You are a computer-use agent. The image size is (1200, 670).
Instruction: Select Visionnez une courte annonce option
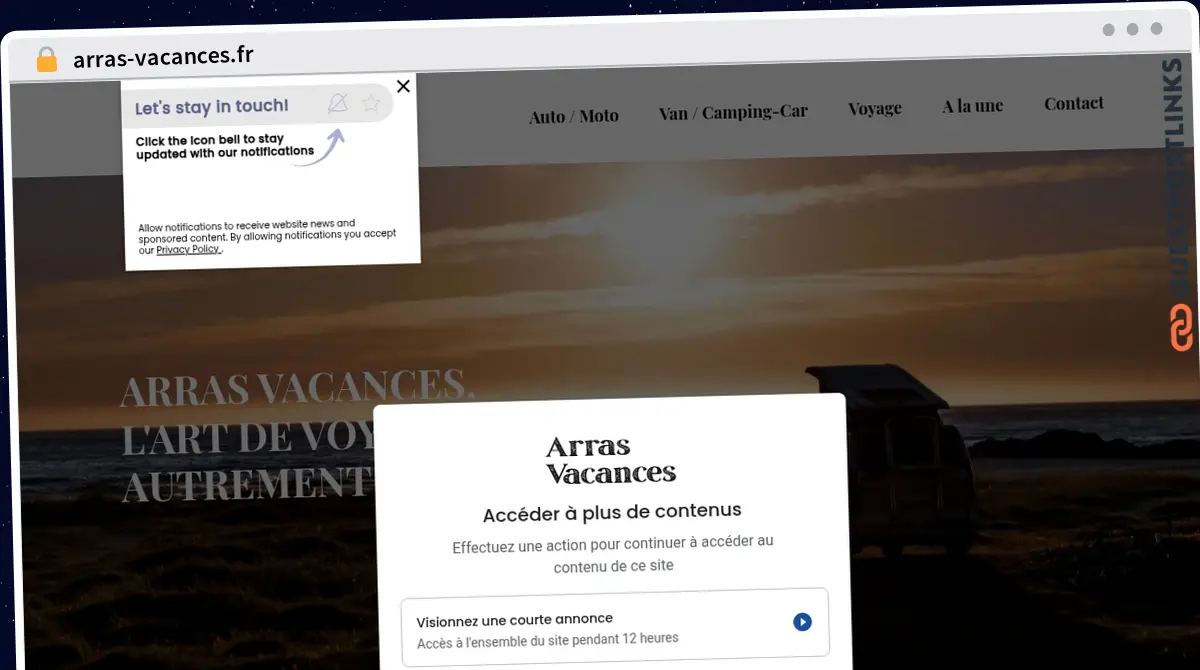615,628
